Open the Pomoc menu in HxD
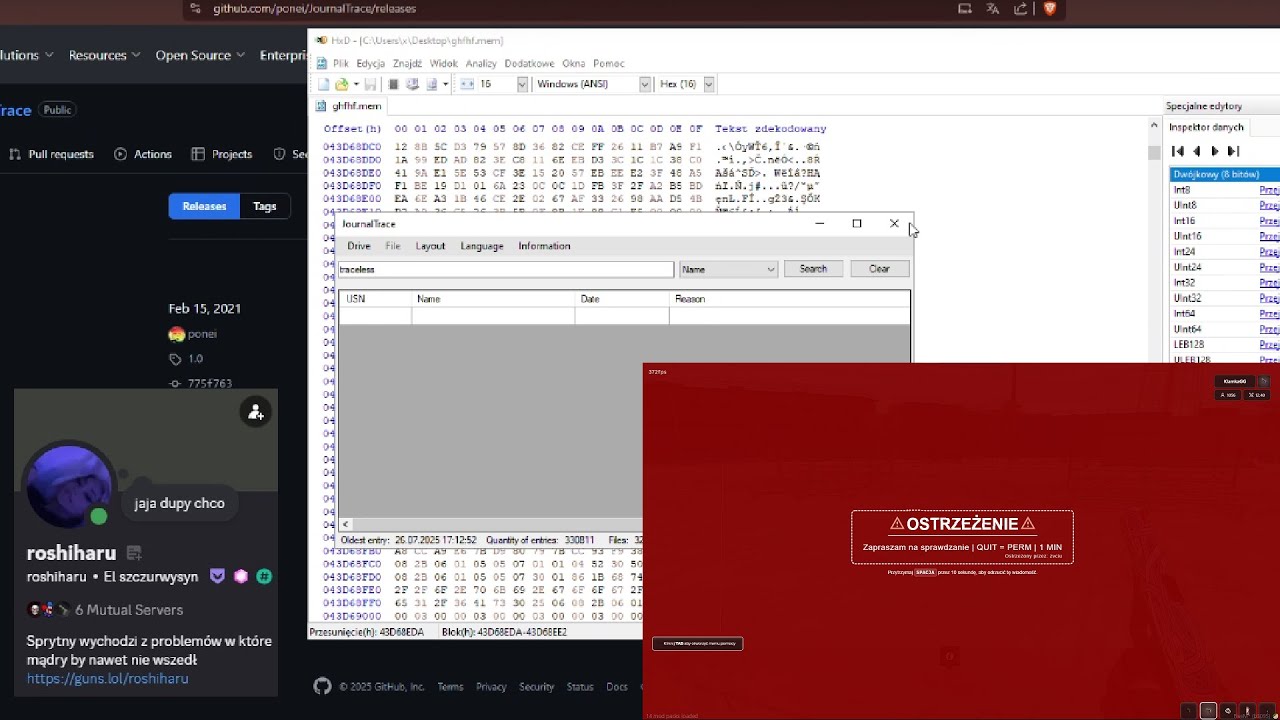1280x720 pixels. tap(608, 63)
